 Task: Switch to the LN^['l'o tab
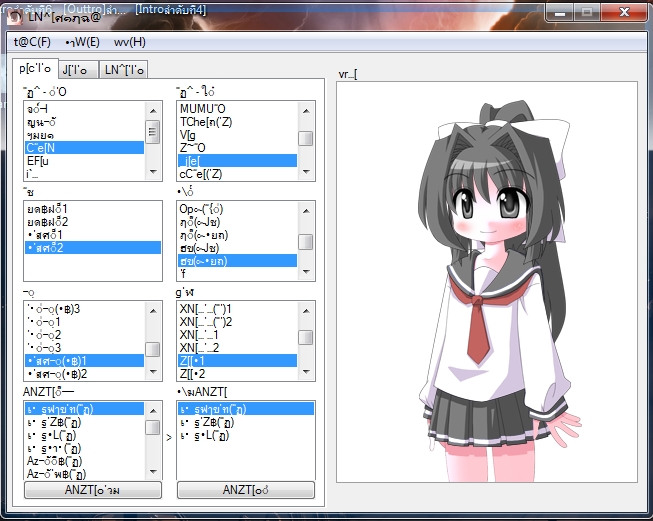(124, 70)
